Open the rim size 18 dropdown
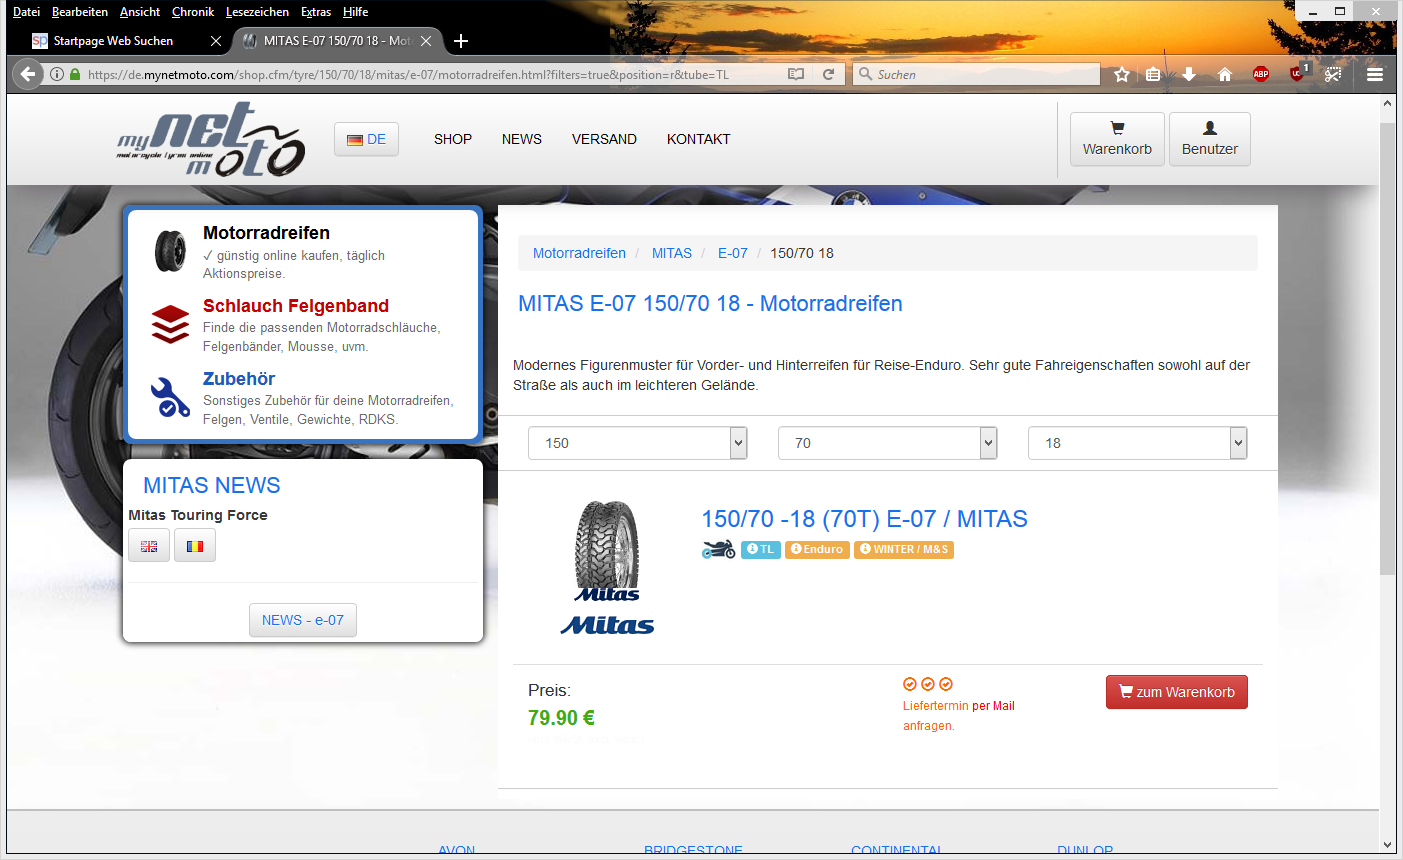 point(1138,443)
